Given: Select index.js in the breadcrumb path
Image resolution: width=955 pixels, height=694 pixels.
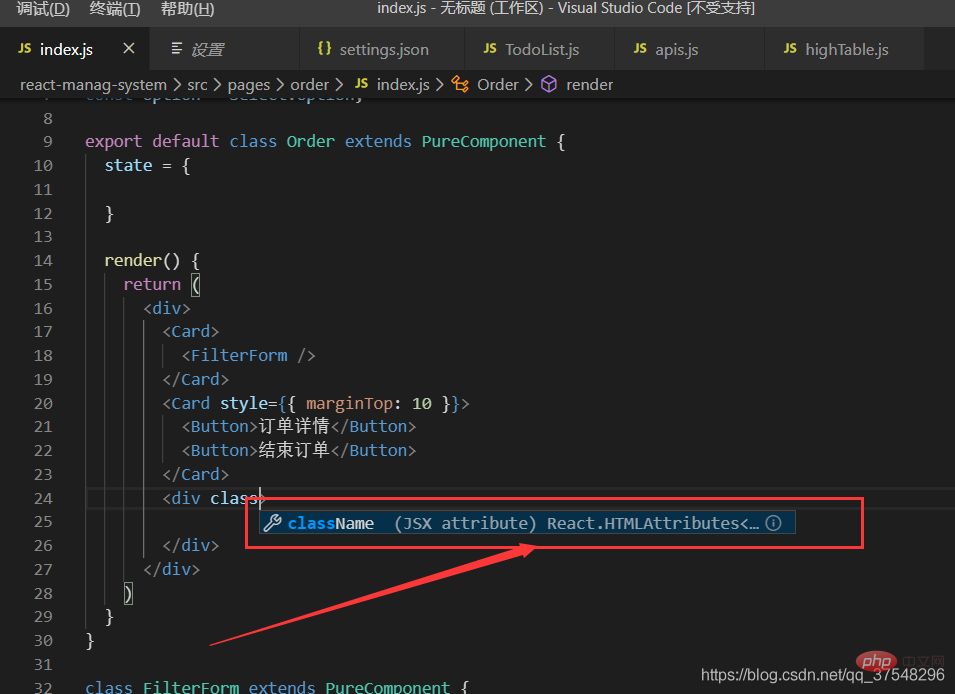Looking at the screenshot, I should [x=403, y=85].
